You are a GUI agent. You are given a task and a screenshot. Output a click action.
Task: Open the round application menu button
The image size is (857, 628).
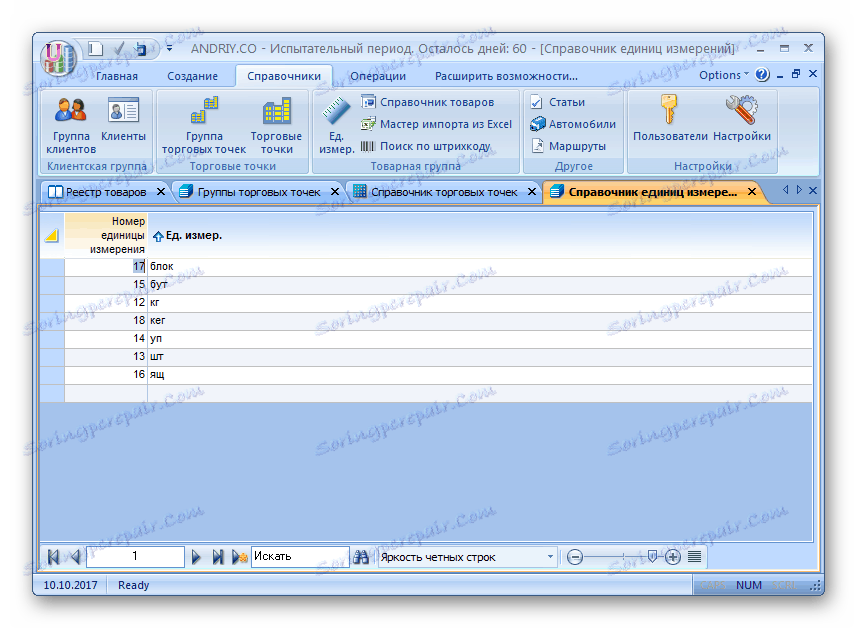pyautogui.click(x=57, y=58)
